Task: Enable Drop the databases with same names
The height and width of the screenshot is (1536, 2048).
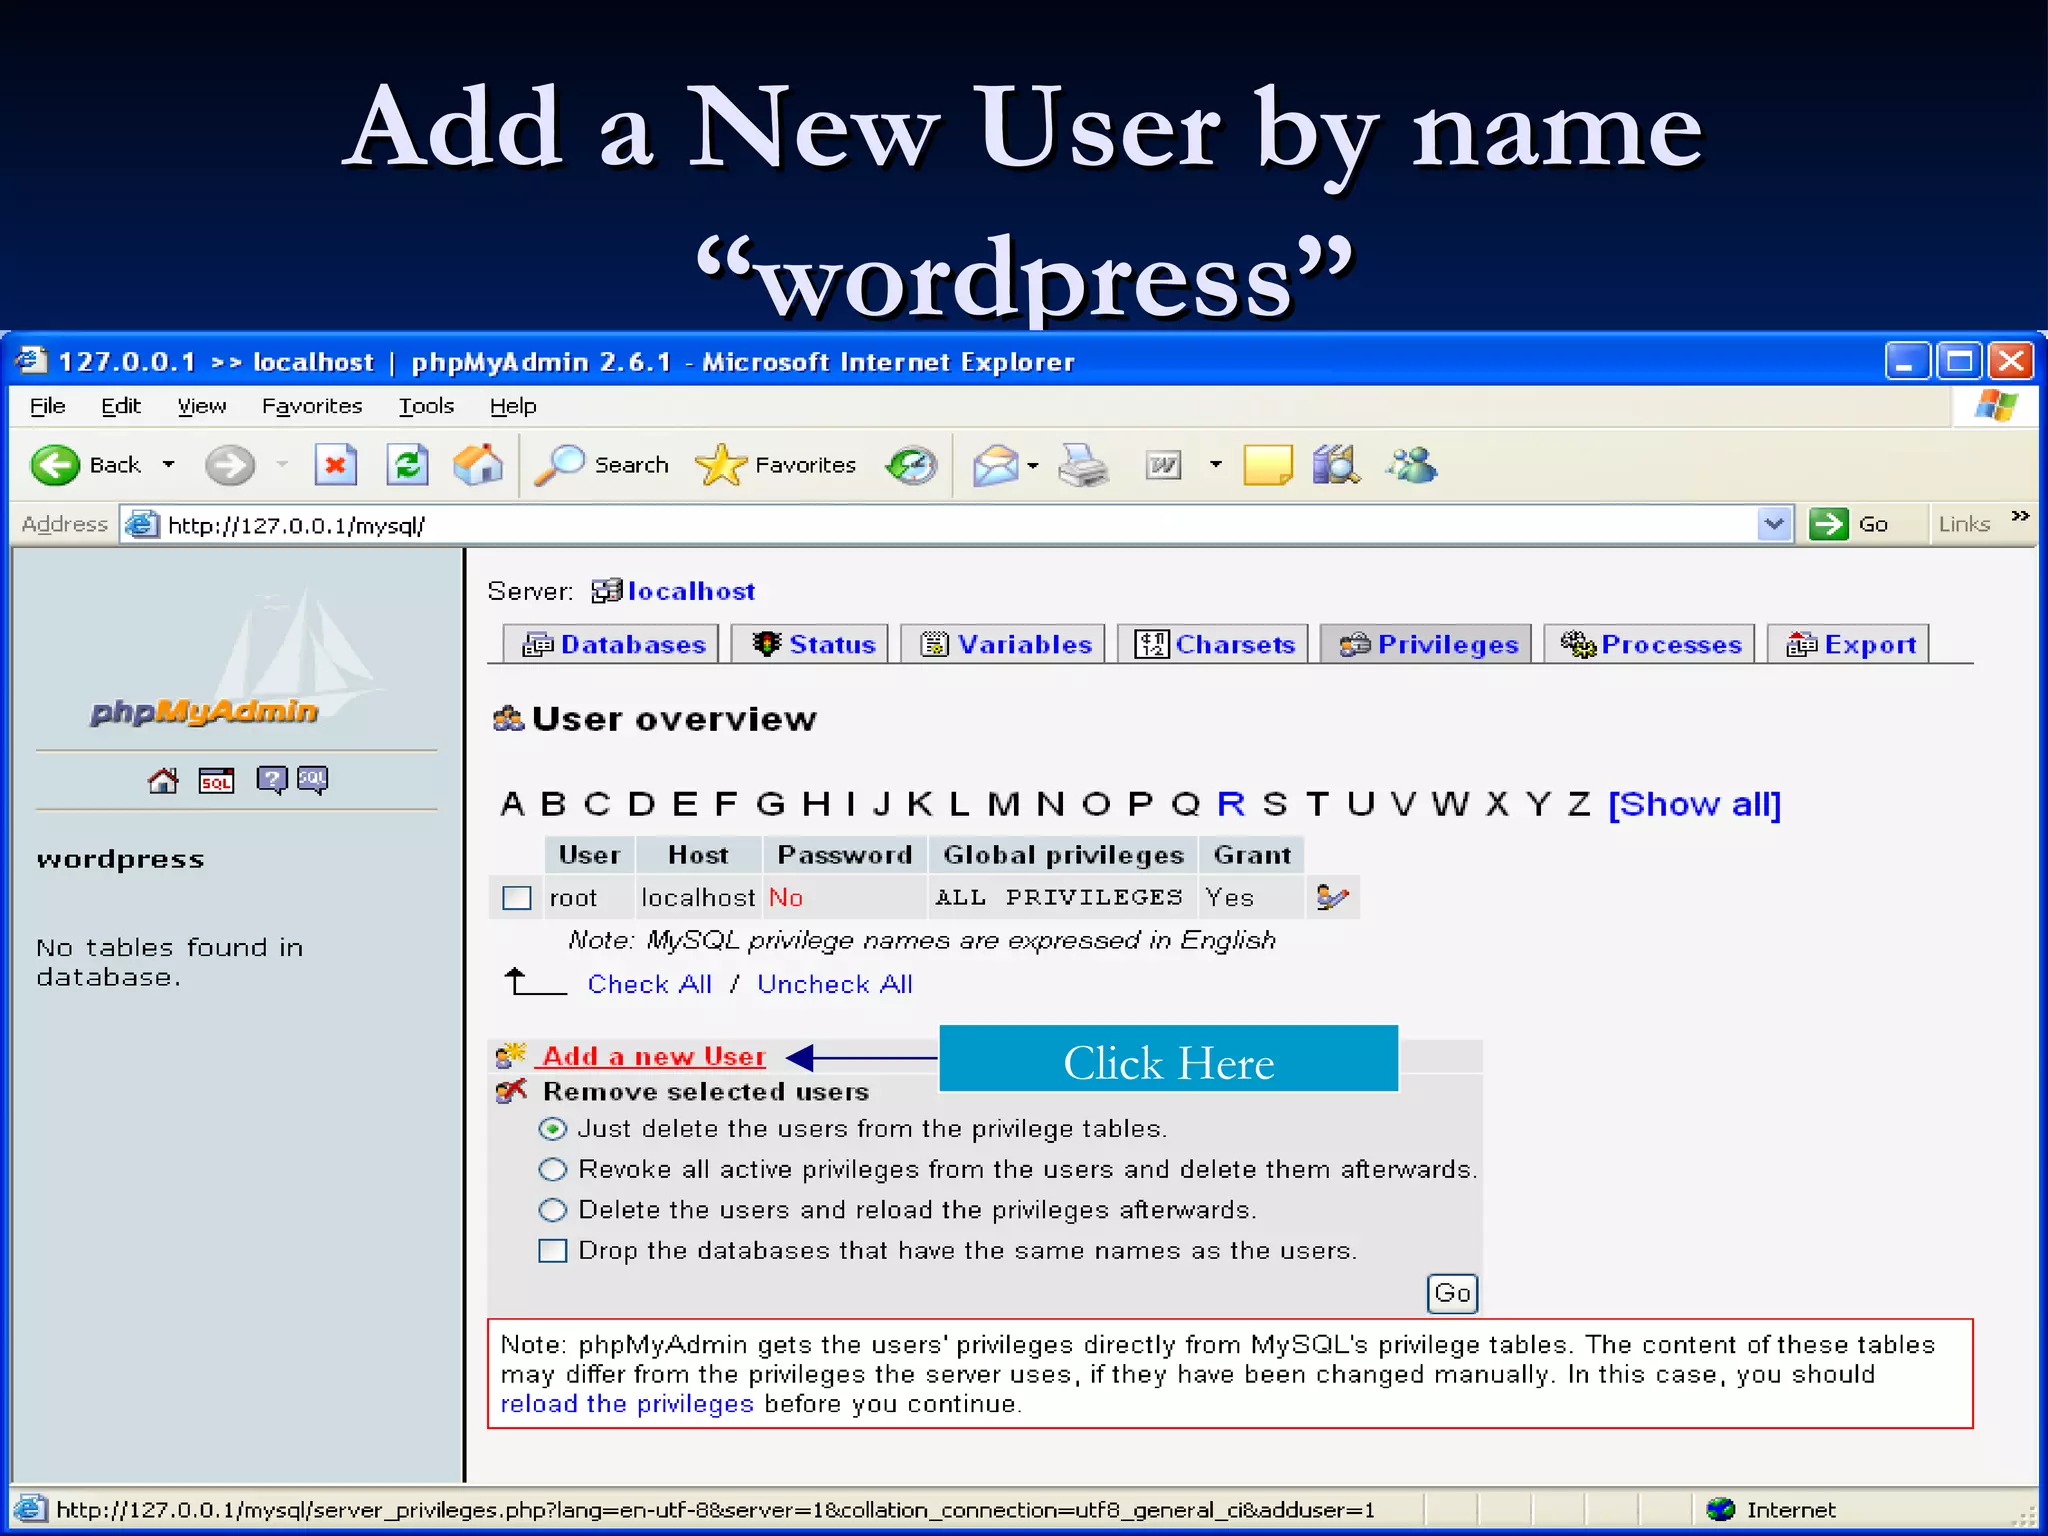Action: 552,1251
